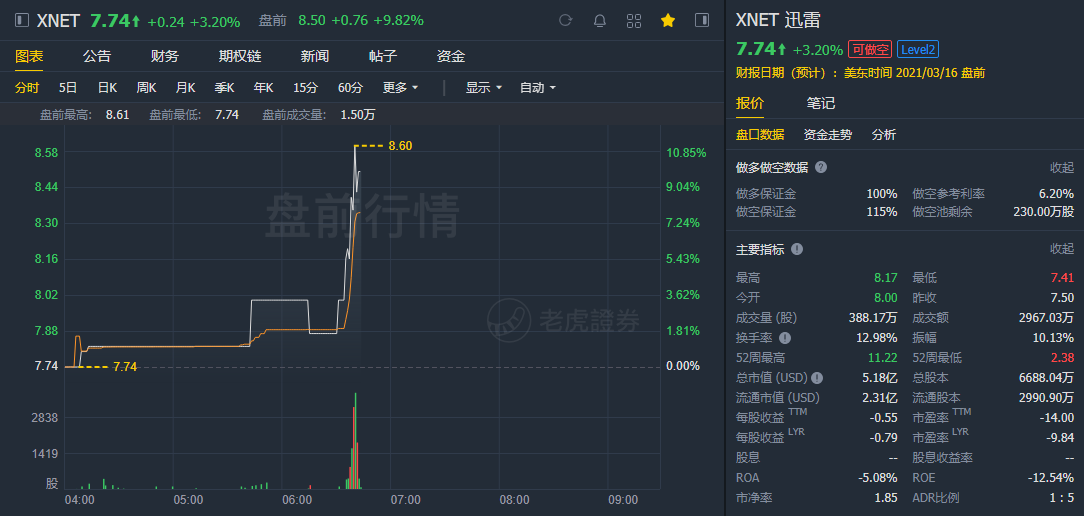Toggle the favorite star icon

tap(668, 20)
